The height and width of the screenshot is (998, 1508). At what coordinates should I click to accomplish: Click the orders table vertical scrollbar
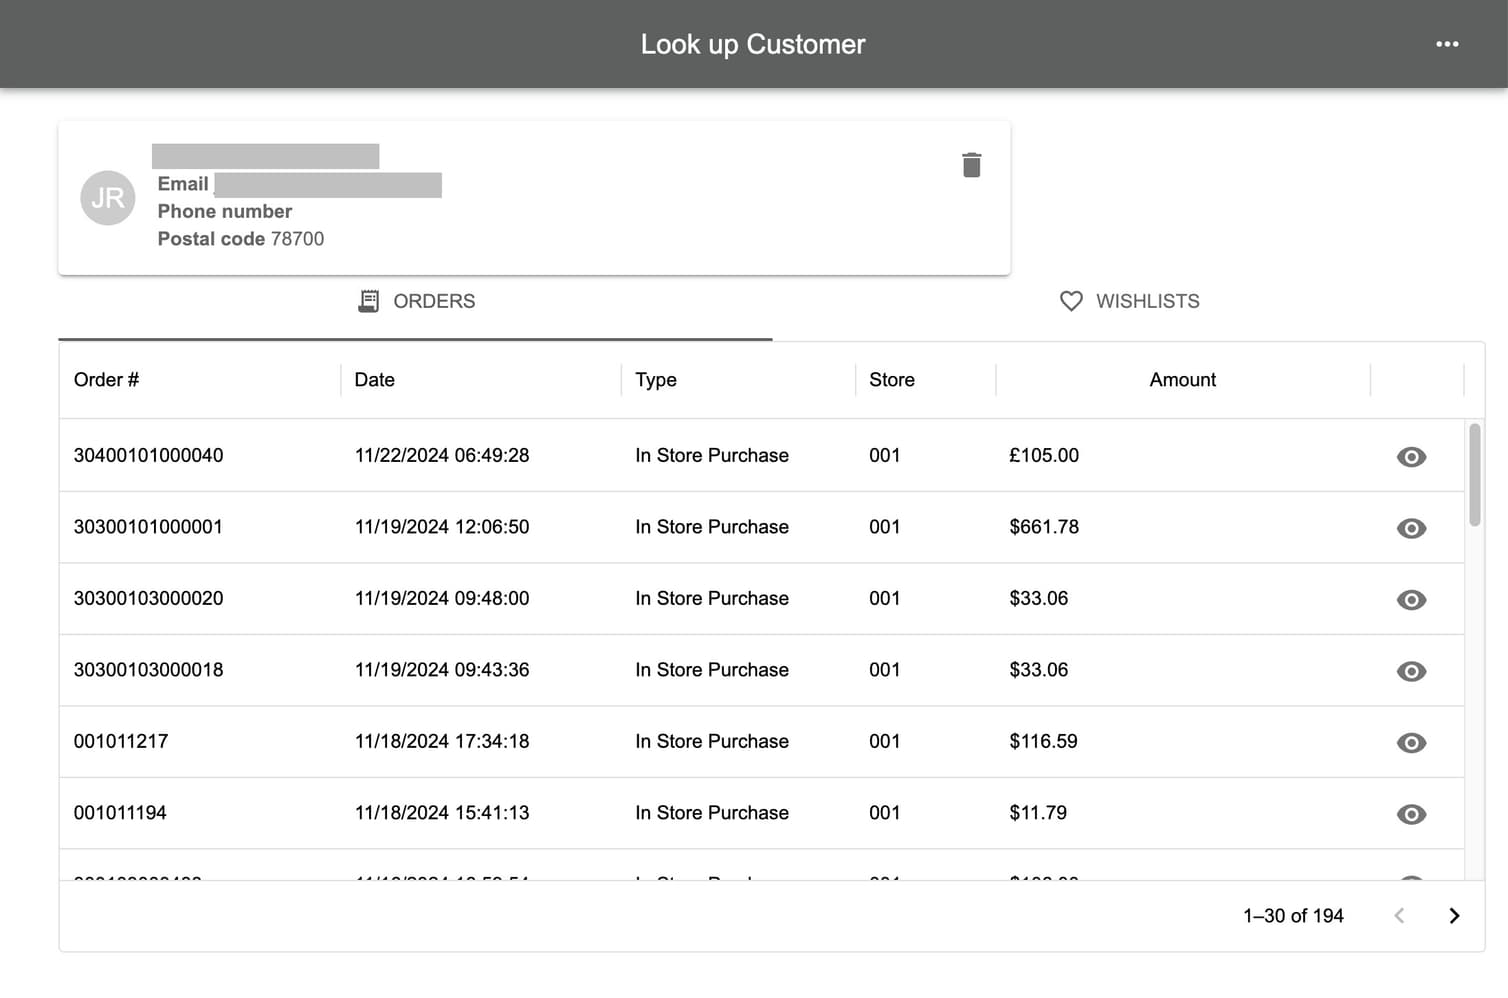click(1474, 475)
